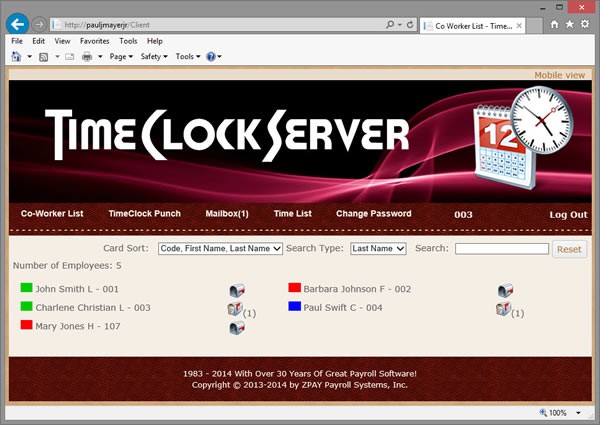Open the Favorites star icon
This screenshot has width=600, height=425.
pyautogui.click(x=570, y=24)
